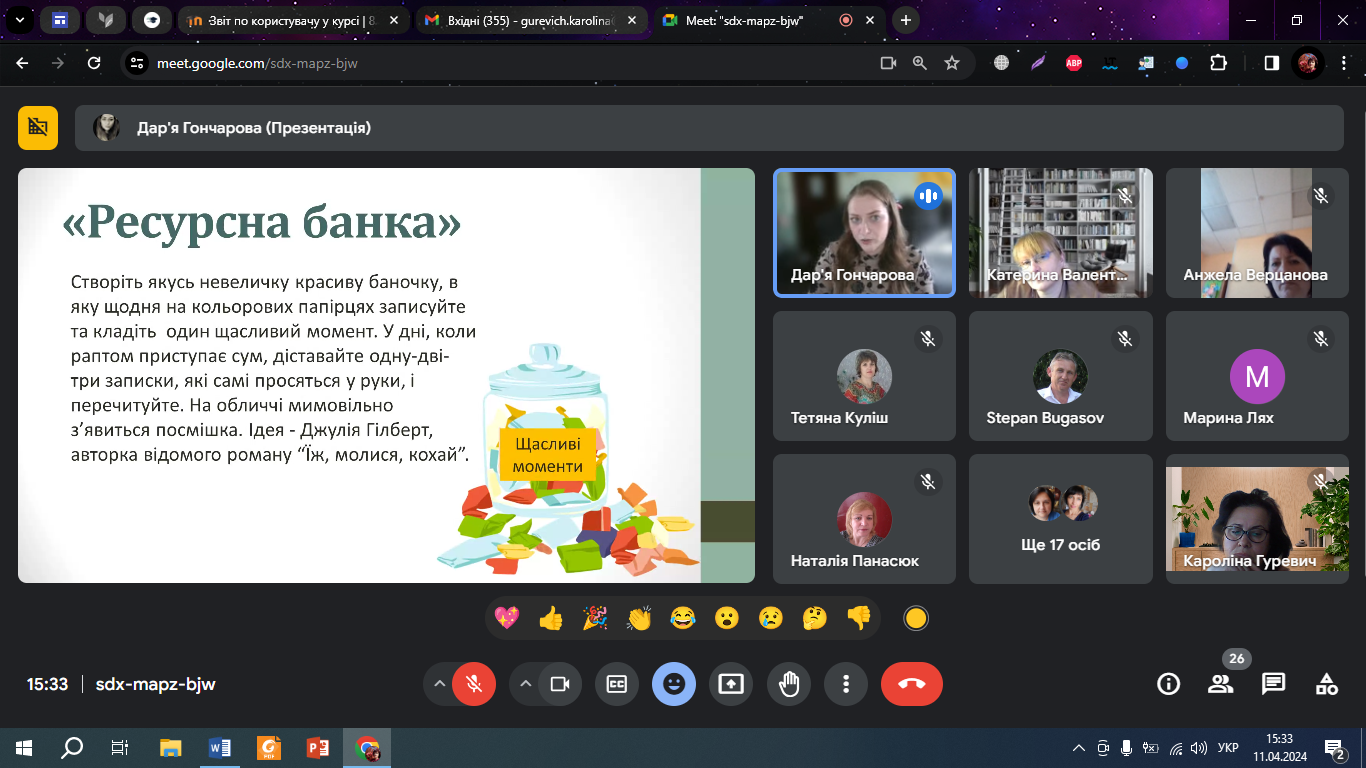The image size is (1366, 768).
Task: Click the present screen button
Action: click(731, 684)
